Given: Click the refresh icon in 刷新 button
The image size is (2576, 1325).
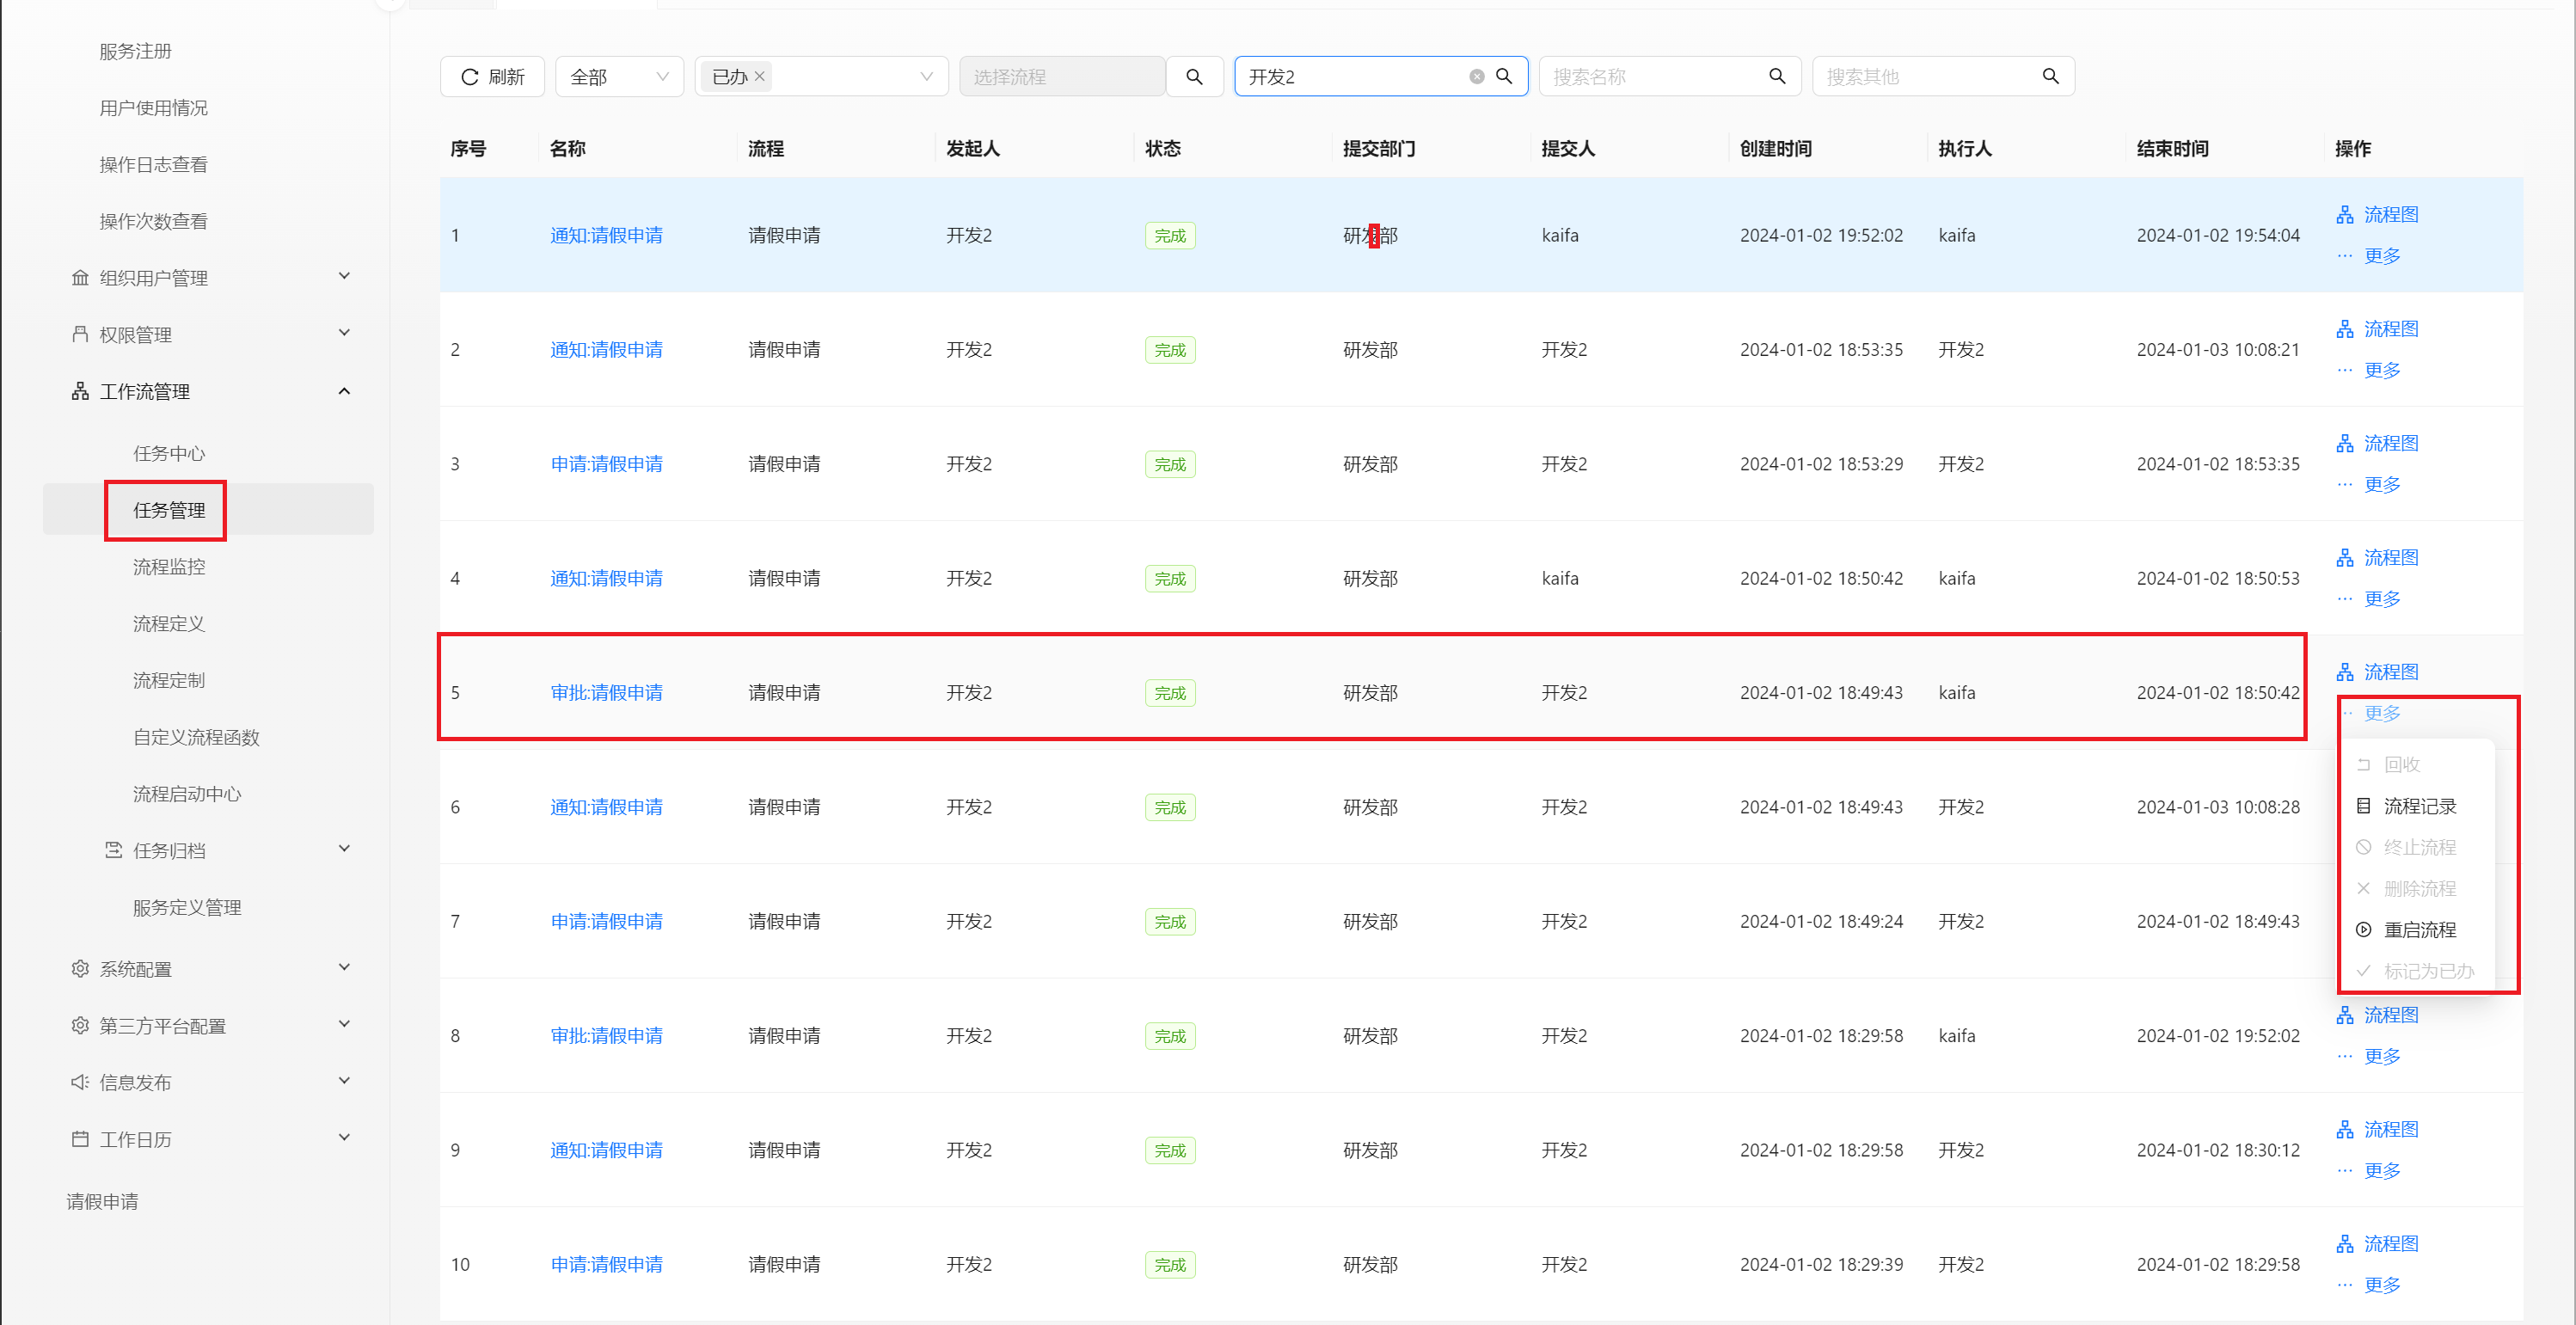Looking at the screenshot, I should (x=469, y=77).
